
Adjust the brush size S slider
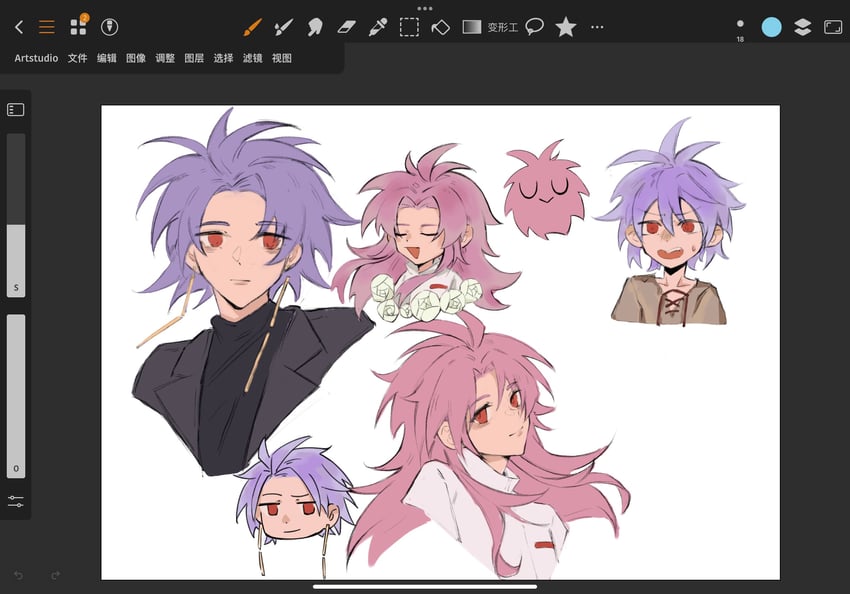(x=16, y=215)
